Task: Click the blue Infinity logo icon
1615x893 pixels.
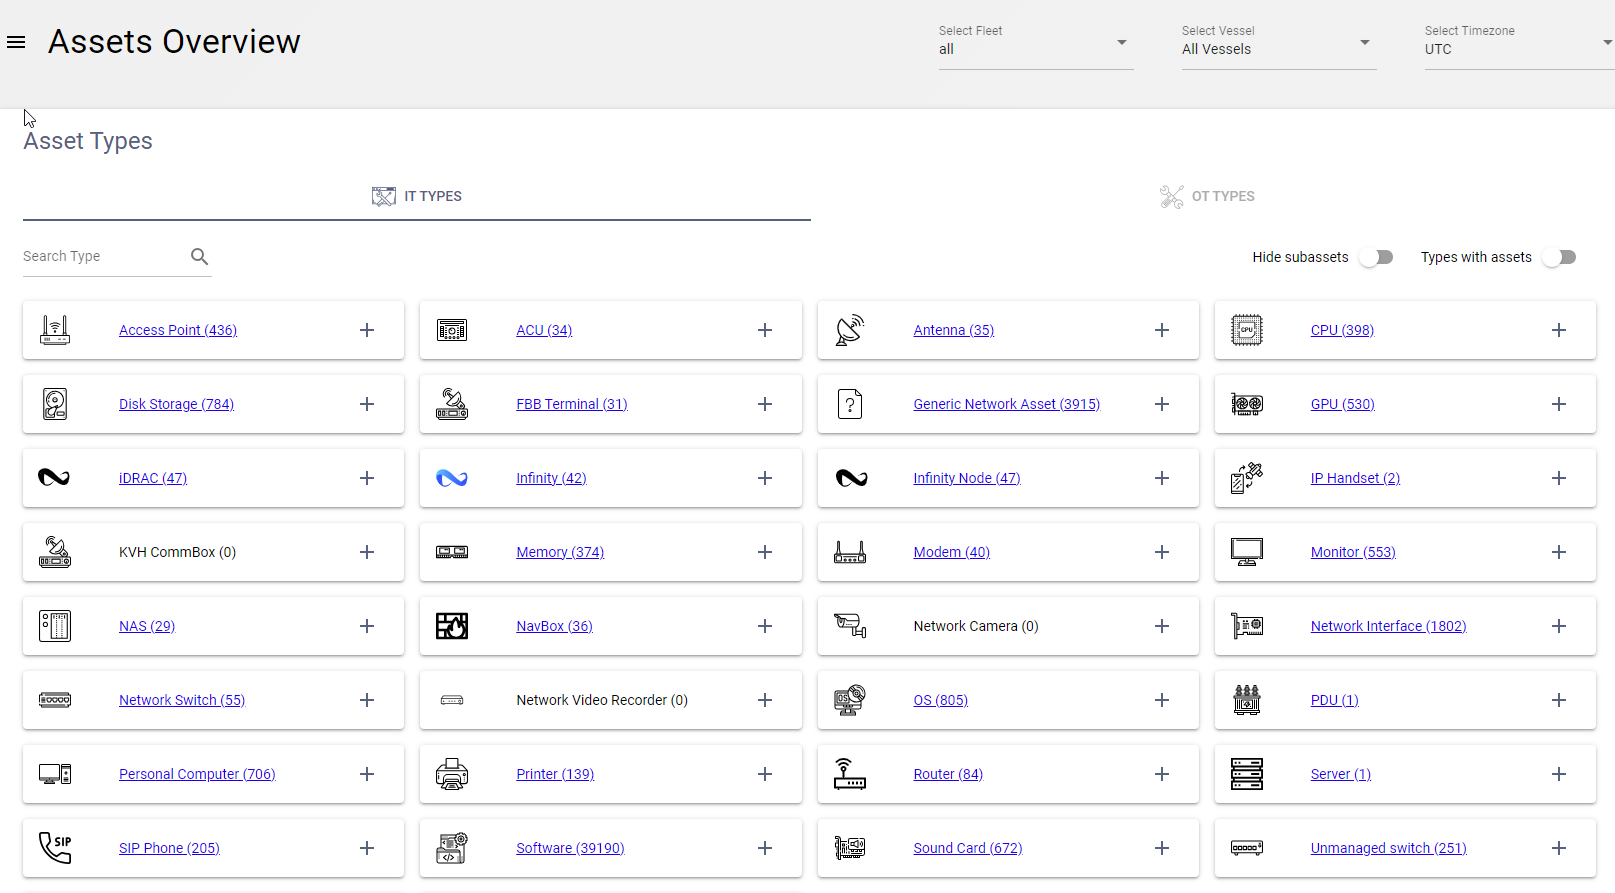Action: click(452, 478)
